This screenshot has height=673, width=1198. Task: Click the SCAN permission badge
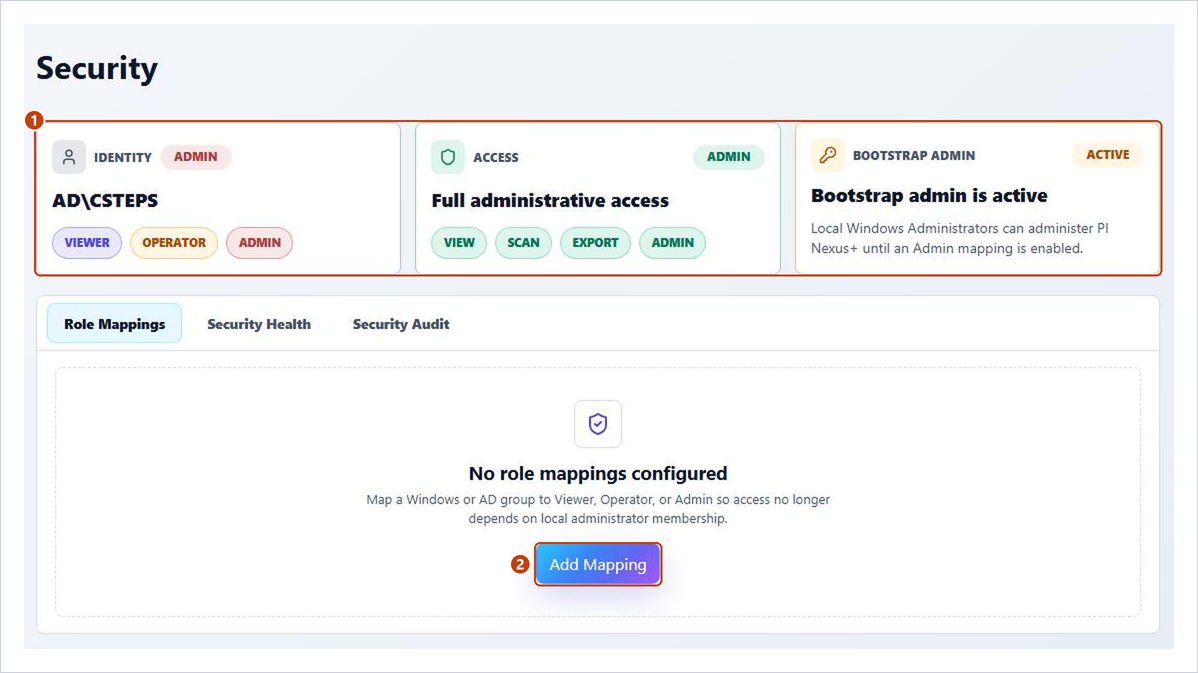coord(523,243)
